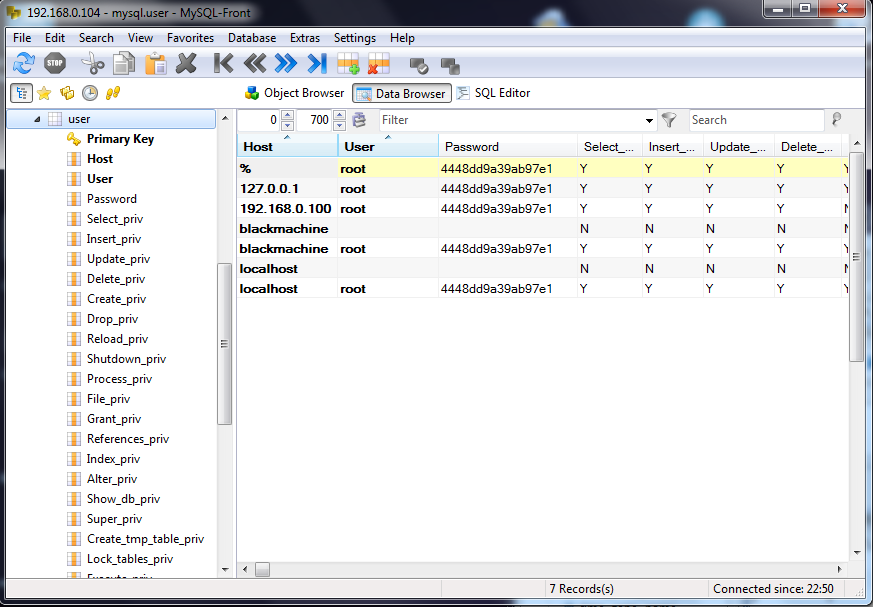Decrease the offset value 0 stepper

point(287,125)
